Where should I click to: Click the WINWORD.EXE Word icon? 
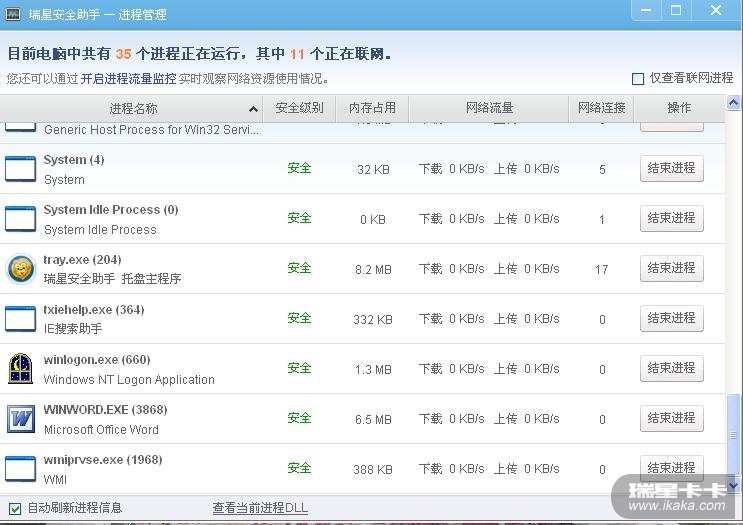pyautogui.click(x=20, y=418)
